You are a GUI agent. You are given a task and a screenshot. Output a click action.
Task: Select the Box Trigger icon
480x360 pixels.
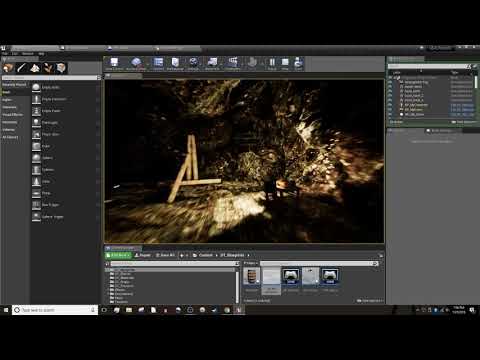point(36,205)
